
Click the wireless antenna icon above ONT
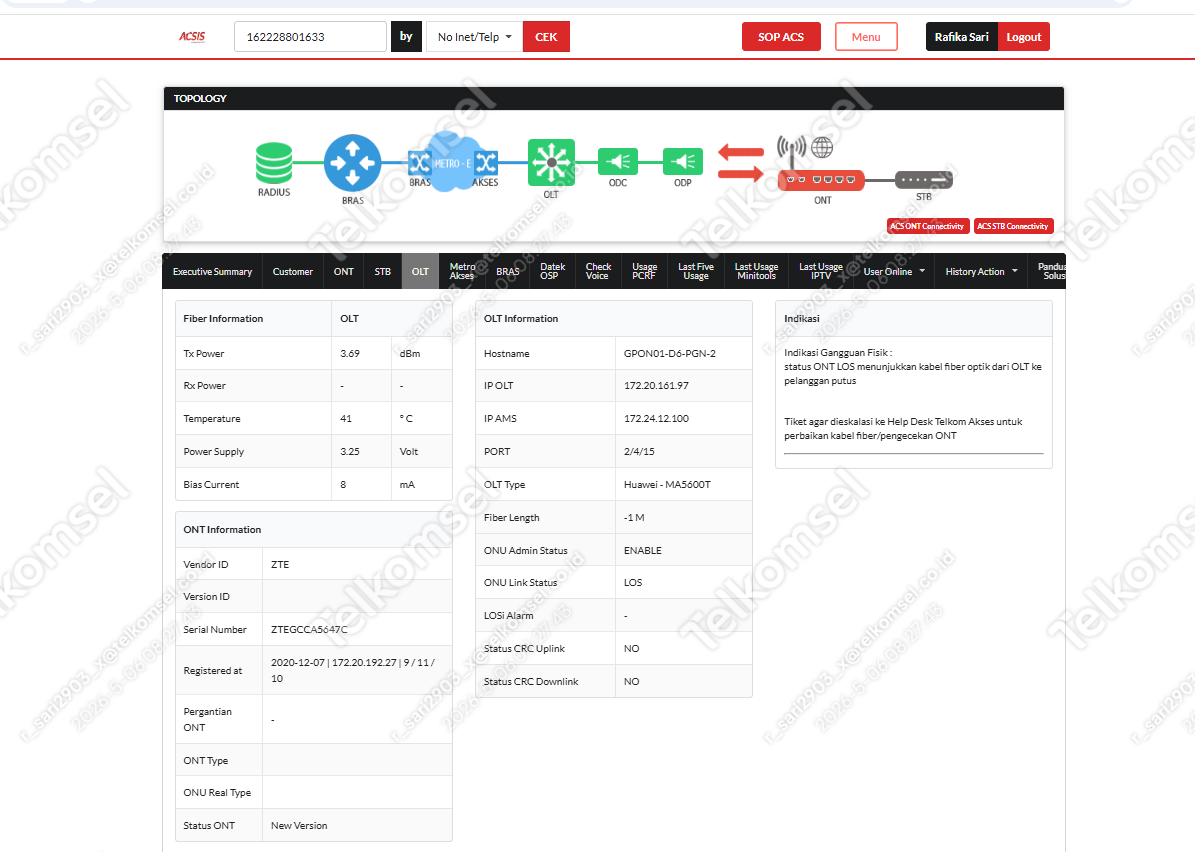click(x=792, y=151)
